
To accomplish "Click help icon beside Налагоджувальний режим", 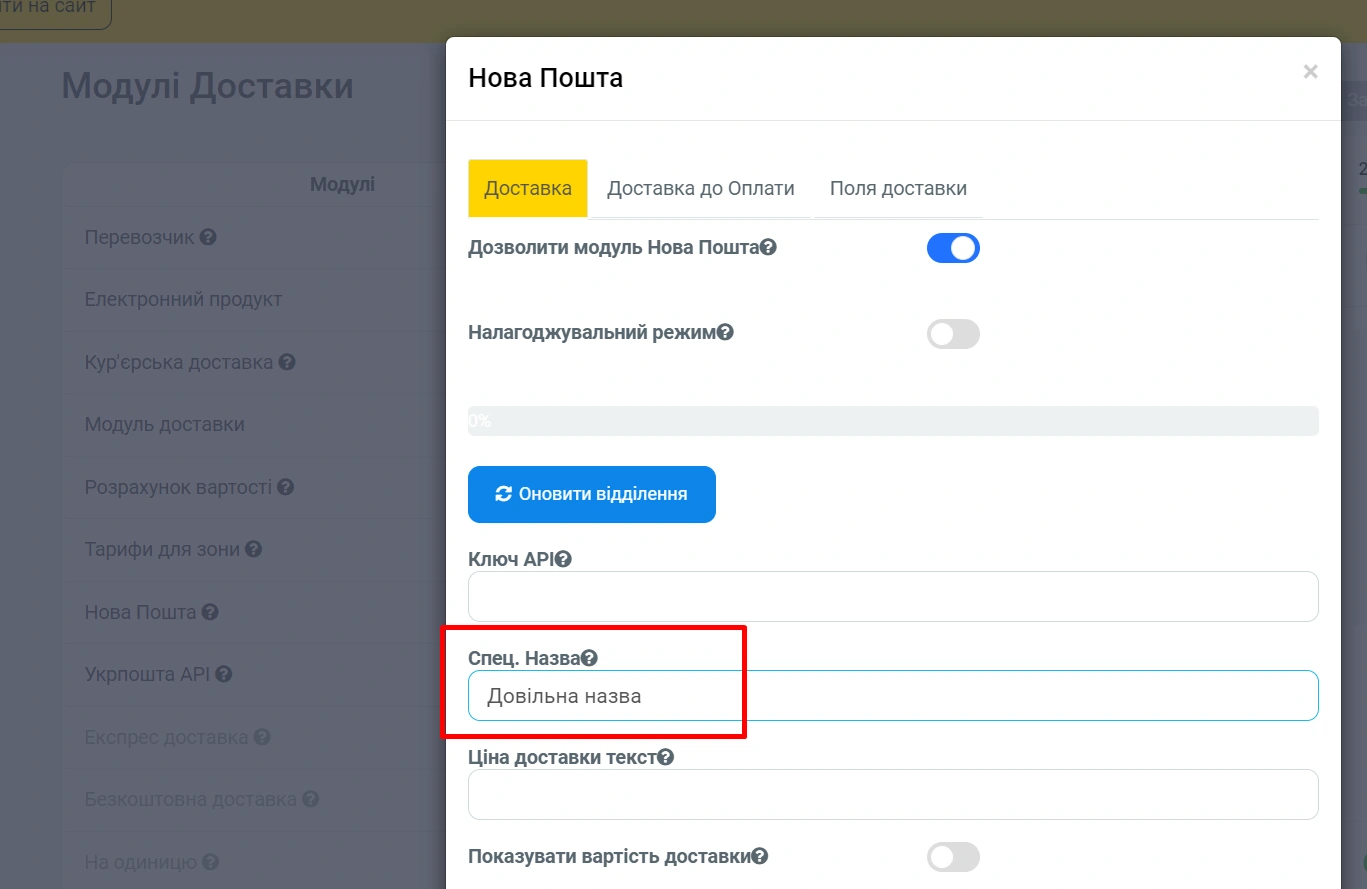I will coord(726,332).
